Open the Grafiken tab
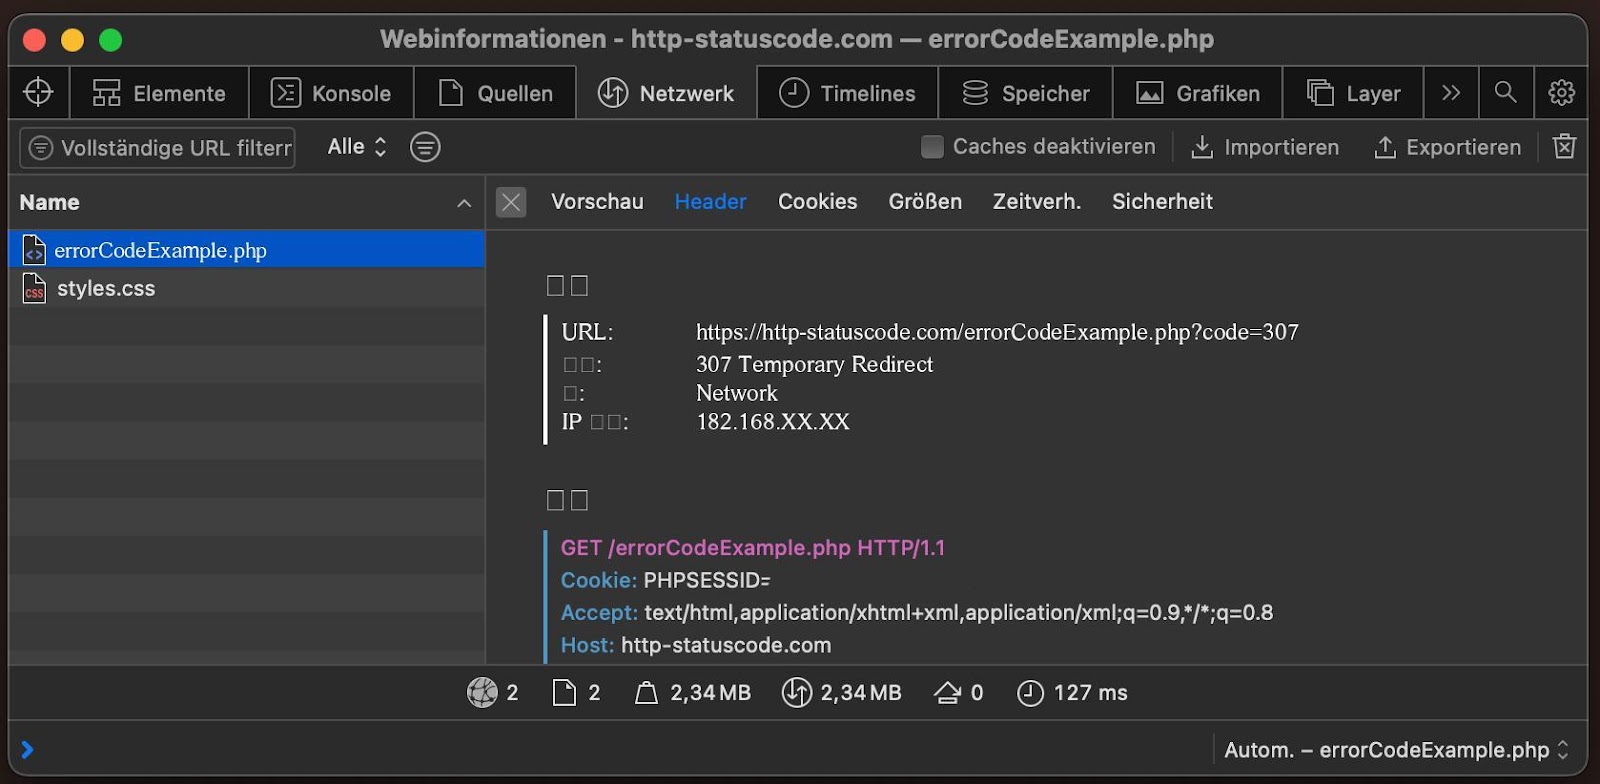 pyautogui.click(x=1197, y=93)
